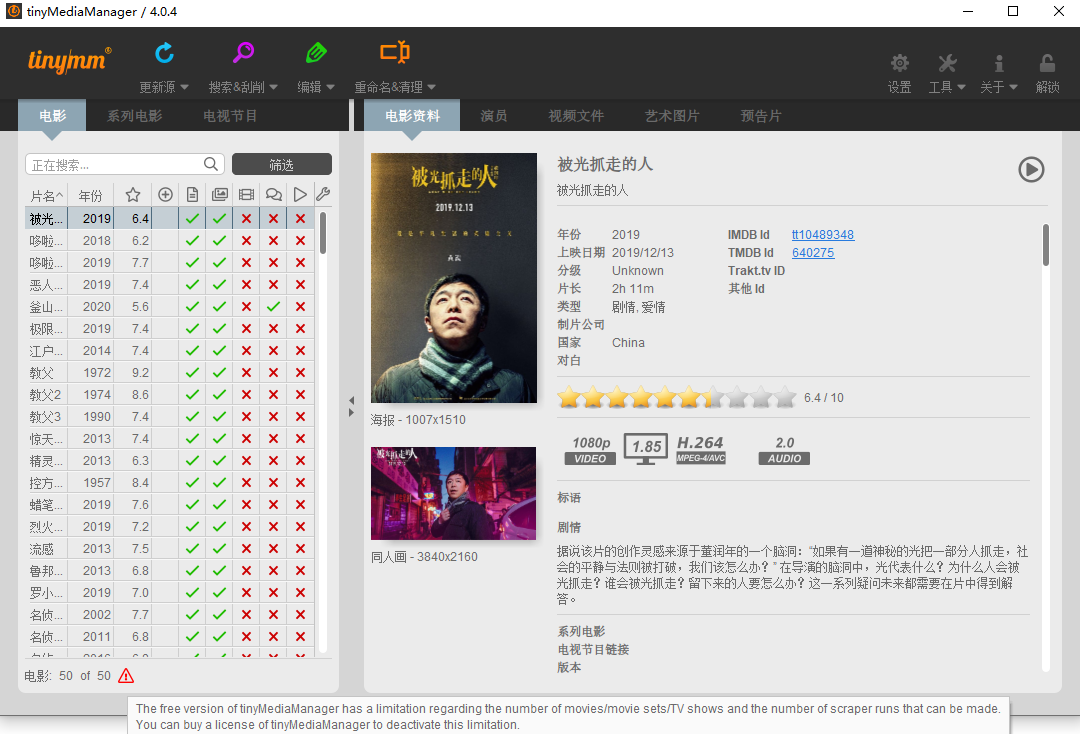The height and width of the screenshot is (734, 1080).
Task: Click the subtitle red X in 1957 8.4 row
Action: pos(273,483)
